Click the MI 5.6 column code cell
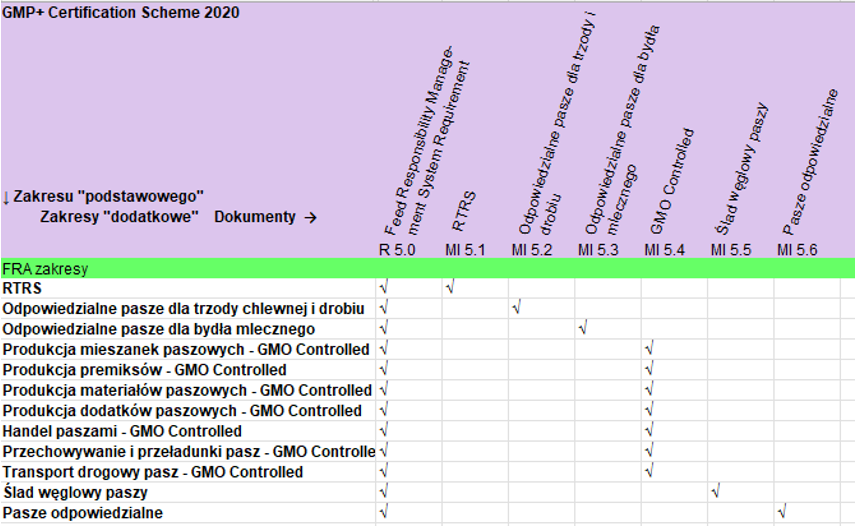 click(x=797, y=248)
